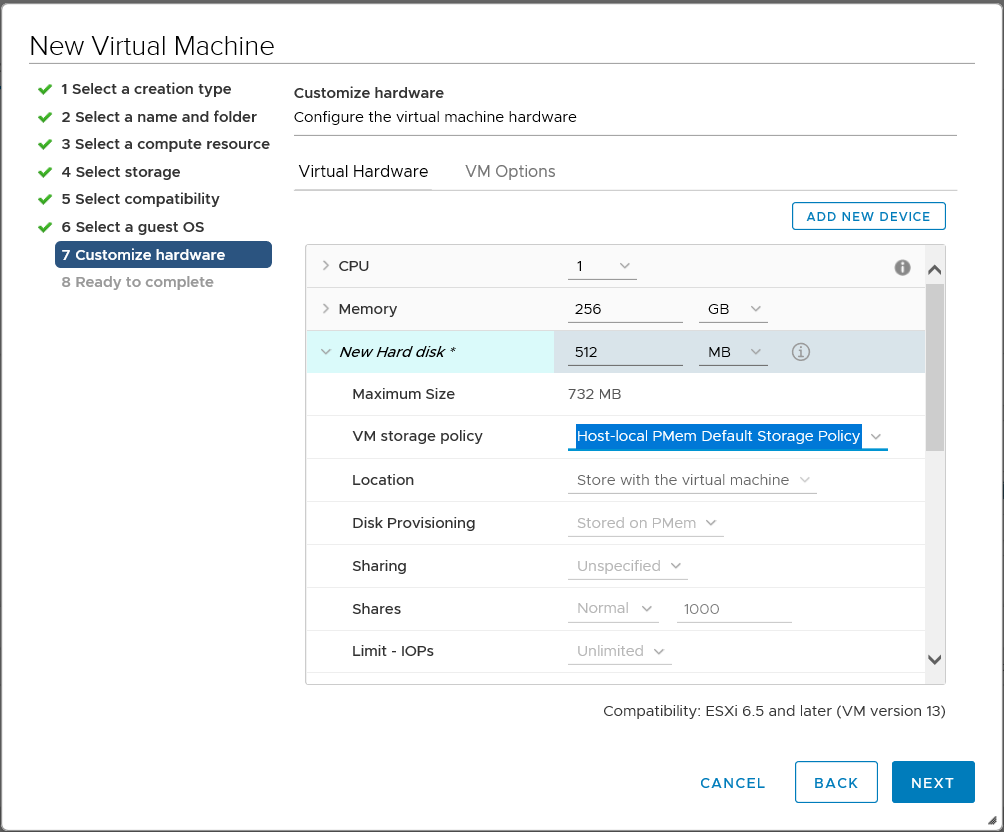Collapse the New Hard disk section

[325, 352]
